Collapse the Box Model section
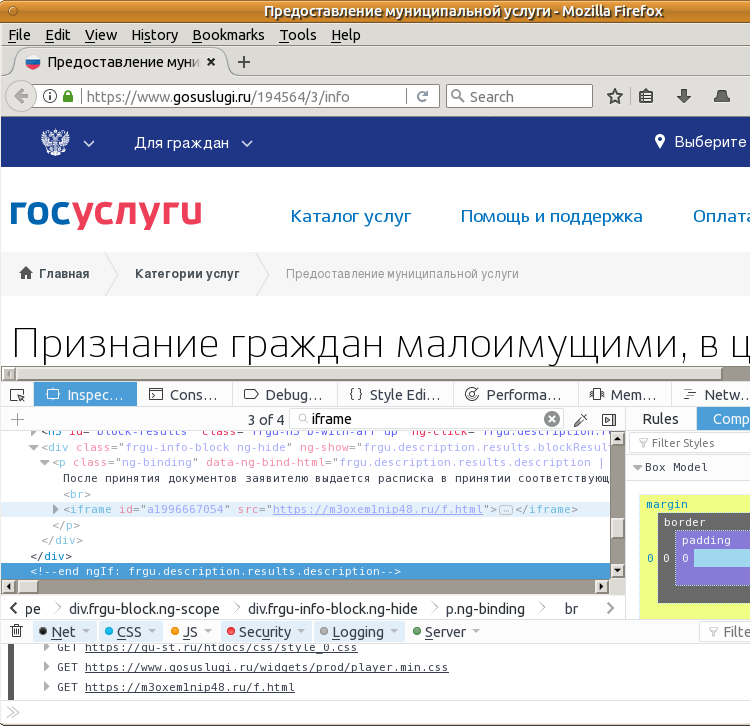The width and height of the screenshot is (750, 726). 638,468
